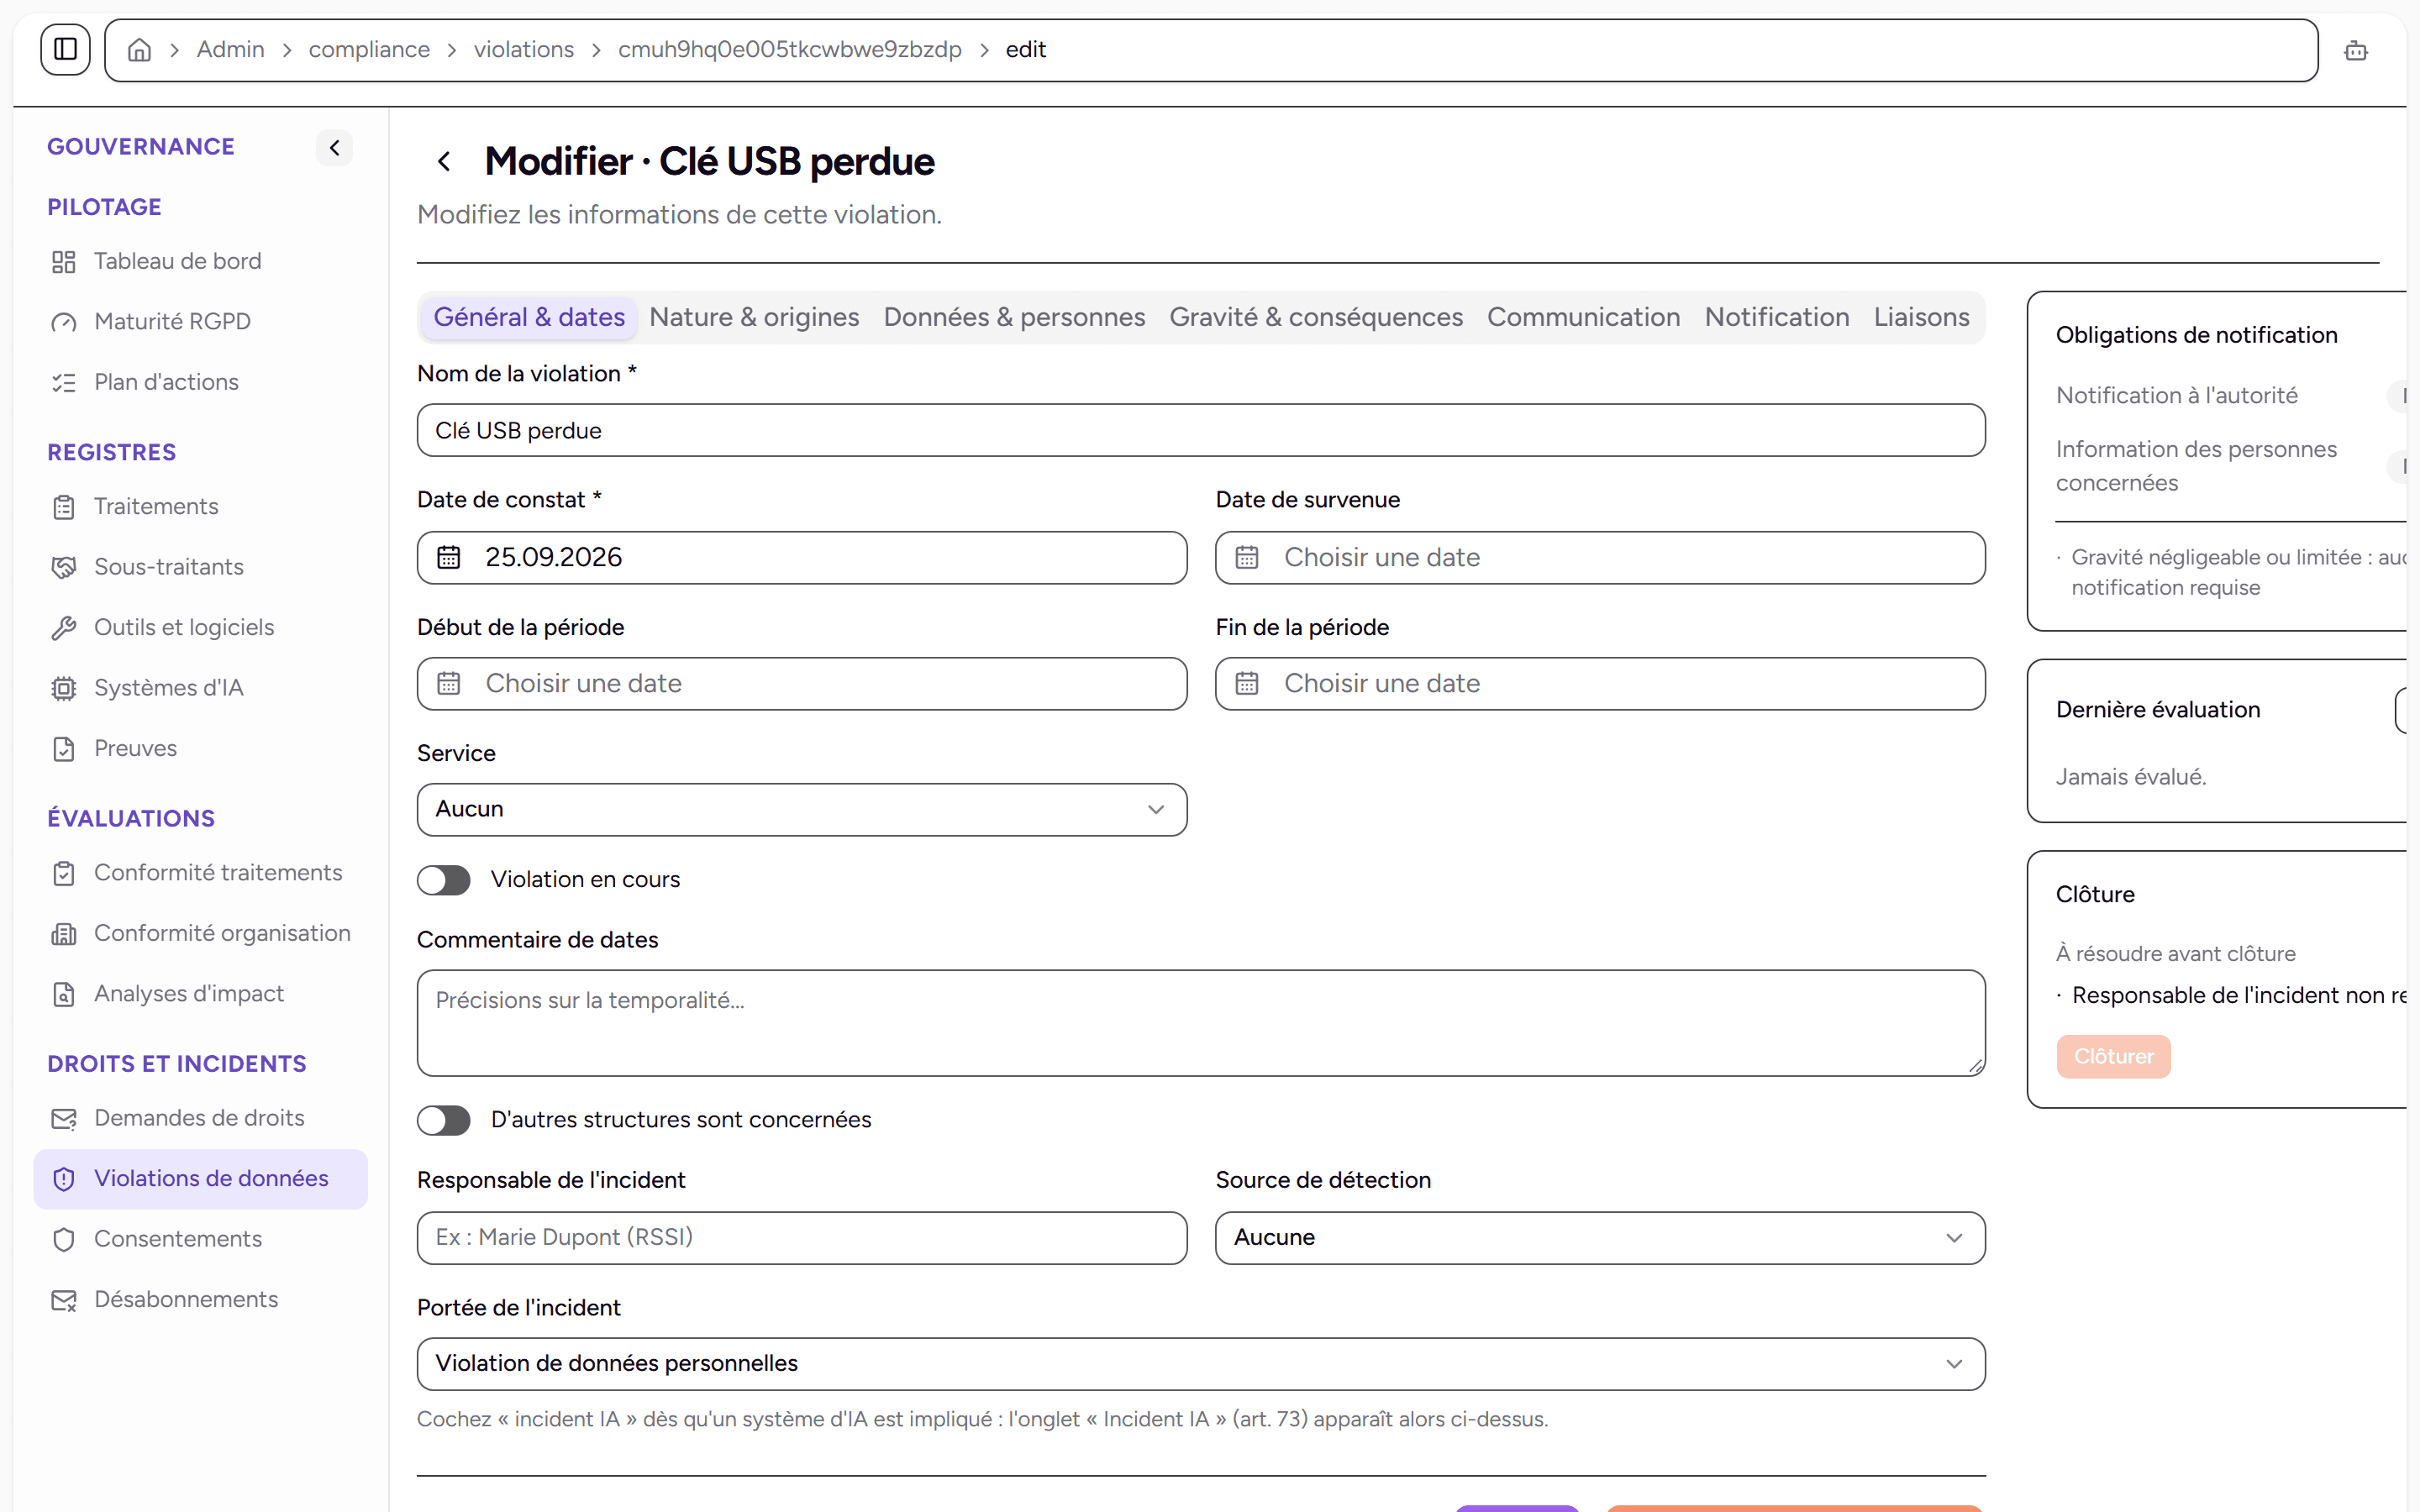Focus Commentaire de dates textarea
The width and height of the screenshot is (2420, 1512).
[x=1201, y=1023]
